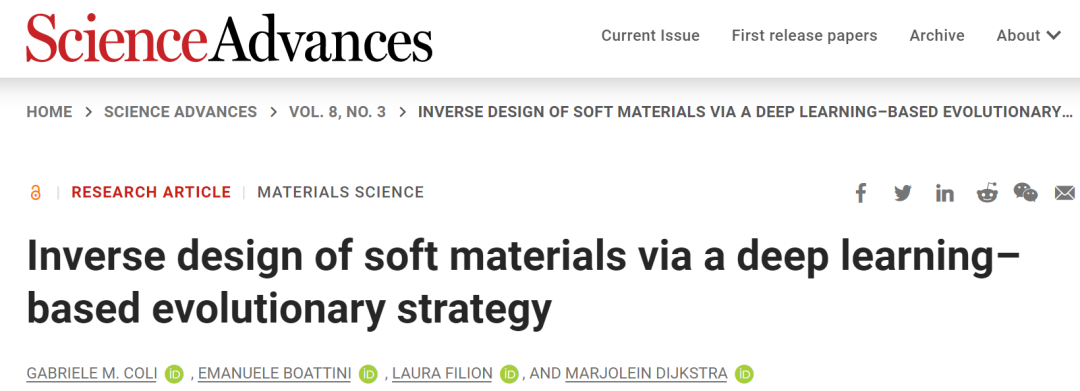Navigate to HOME breadcrumb
The height and width of the screenshot is (391, 1080).
point(49,112)
